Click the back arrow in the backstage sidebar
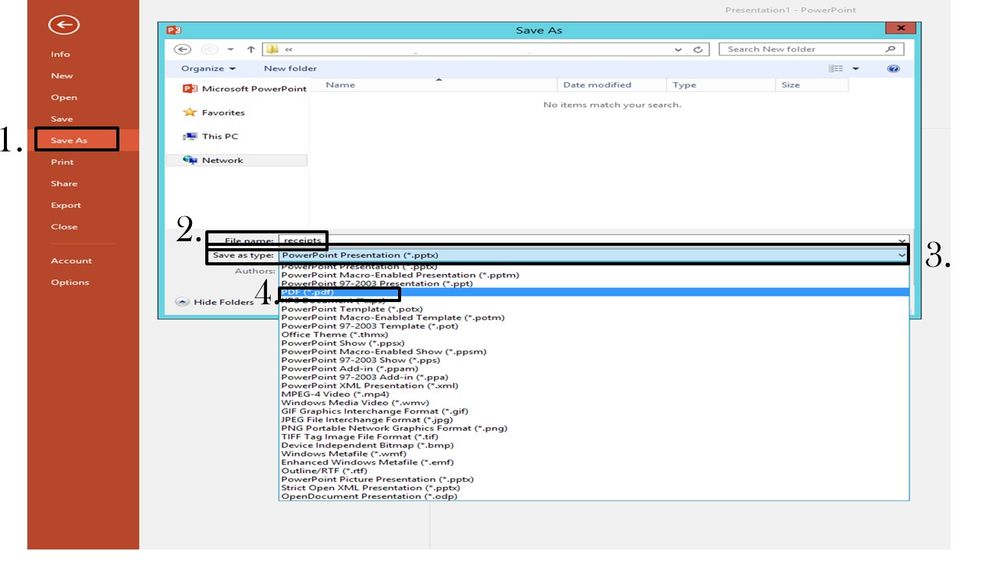Viewport: 999px width, 562px height. pyautogui.click(x=64, y=25)
